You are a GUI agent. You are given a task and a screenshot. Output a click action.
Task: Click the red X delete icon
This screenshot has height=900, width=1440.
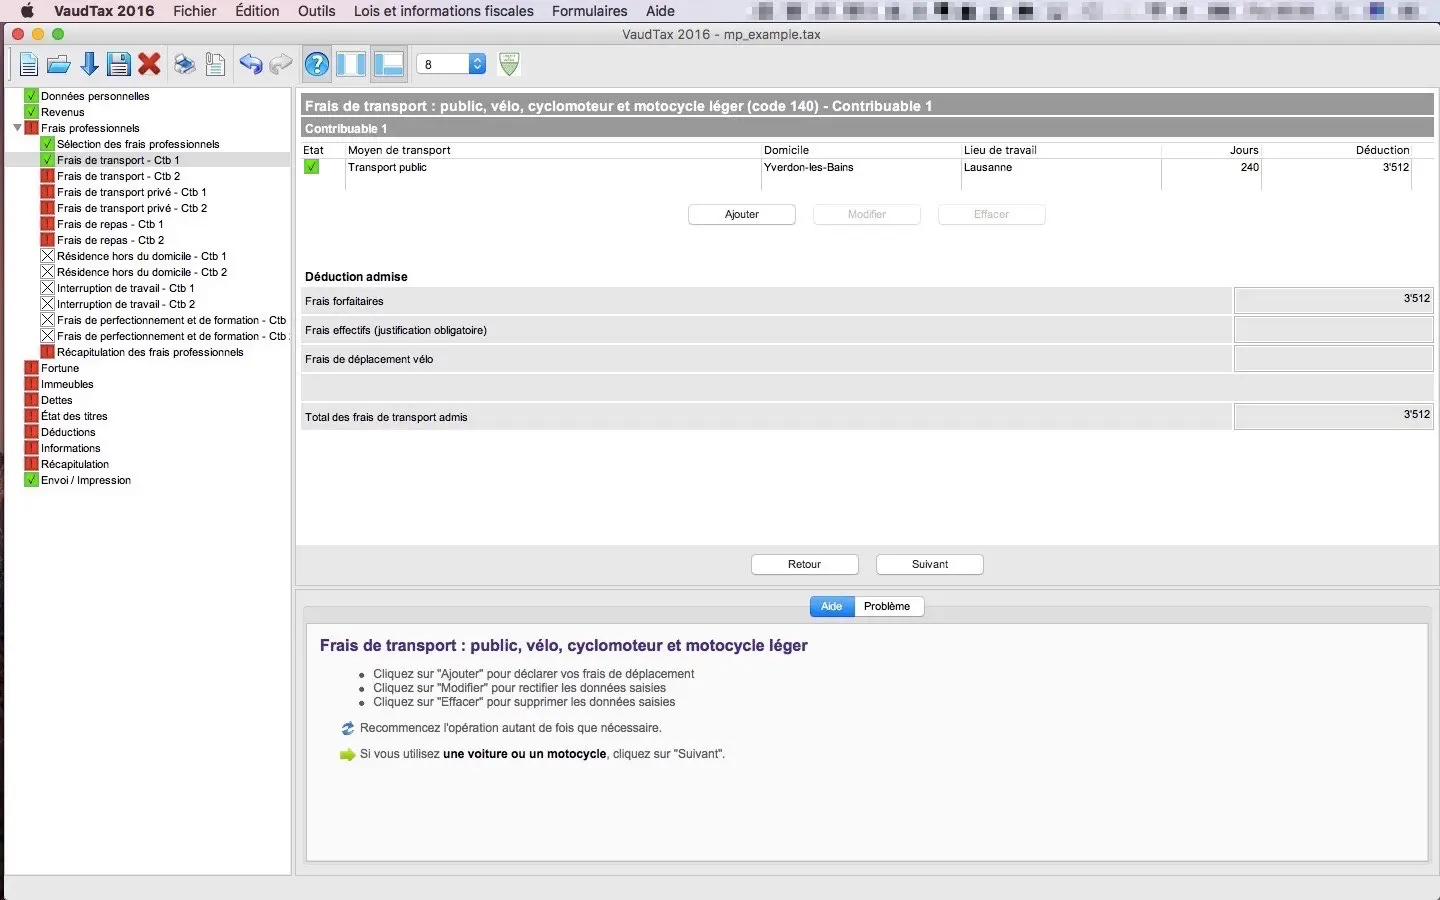click(x=149, y=65)
